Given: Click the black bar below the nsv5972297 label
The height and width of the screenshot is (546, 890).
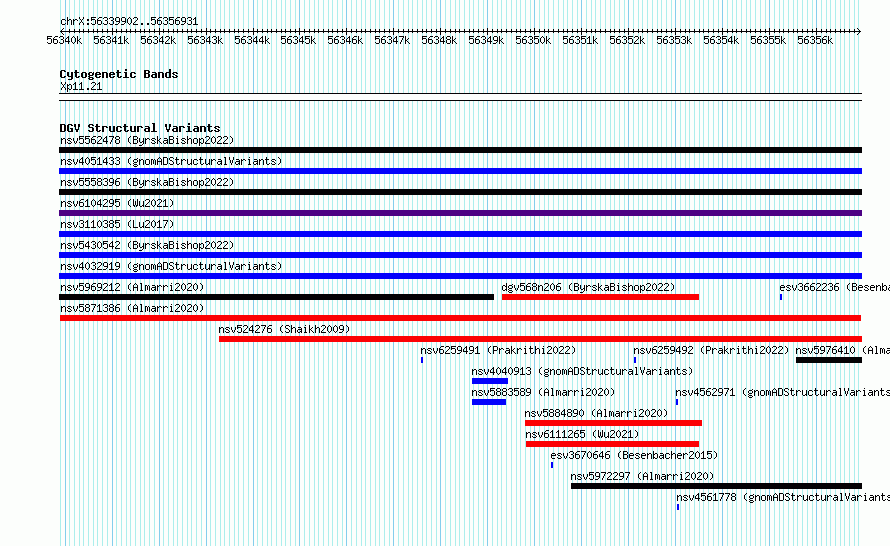Looking at the screenshot, I should (716, 486).
